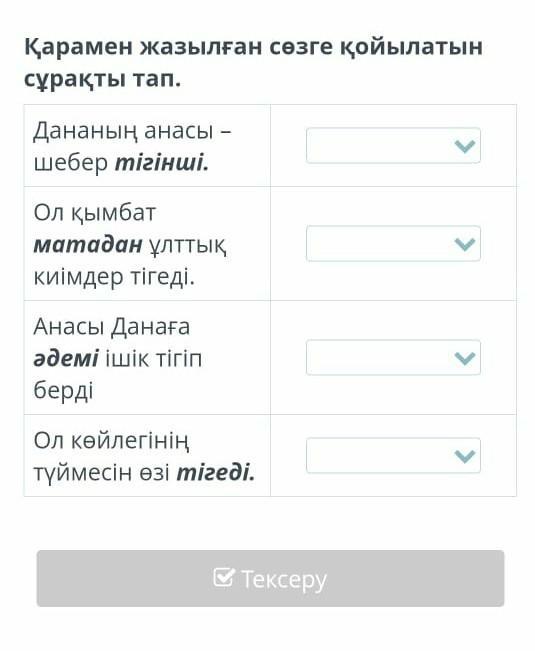Open dropdown for the 'тігінші' sentence

click(393, 145)
